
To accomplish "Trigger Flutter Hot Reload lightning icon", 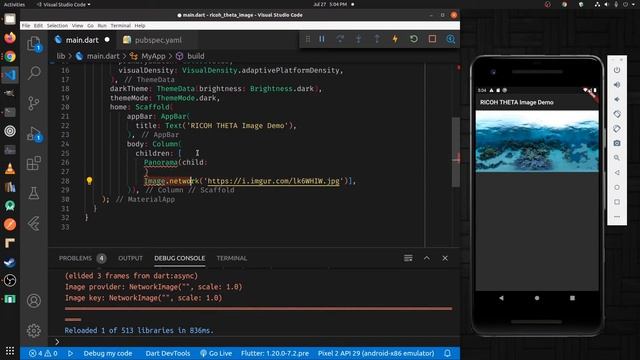I will [x=395, y=39].
